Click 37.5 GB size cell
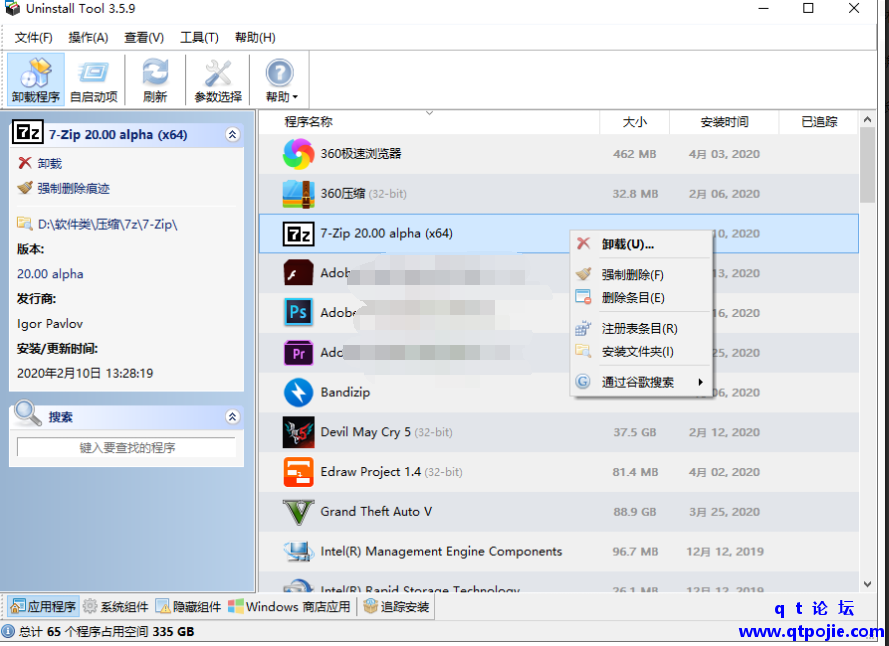 click(634, 432)
